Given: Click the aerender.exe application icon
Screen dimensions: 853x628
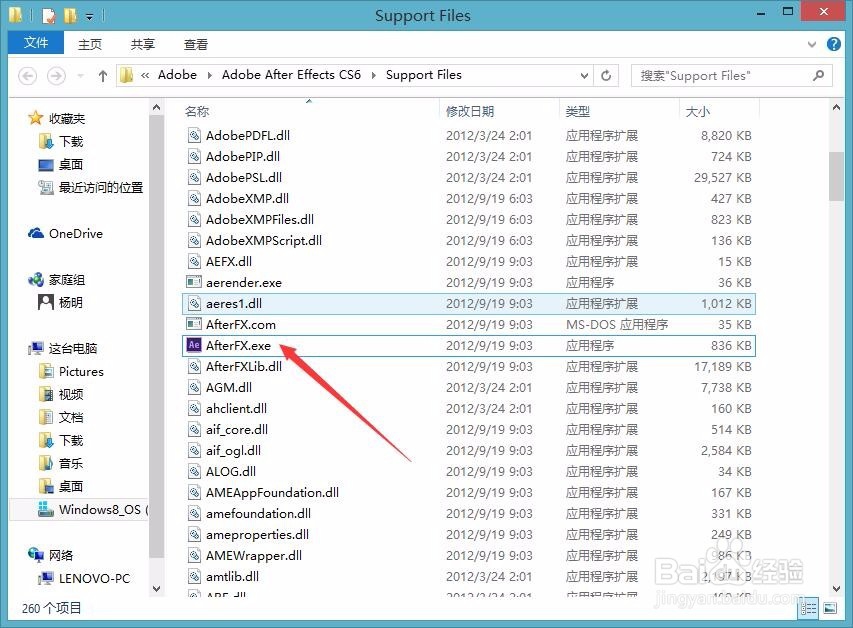Looking at the screenshot, I should click(194, 282).
